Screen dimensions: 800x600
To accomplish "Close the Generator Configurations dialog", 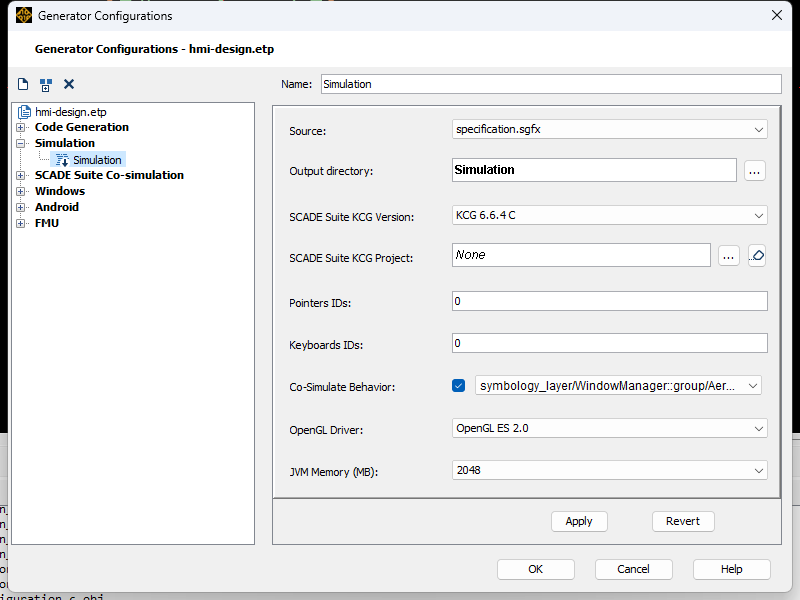I will [777, 15].
